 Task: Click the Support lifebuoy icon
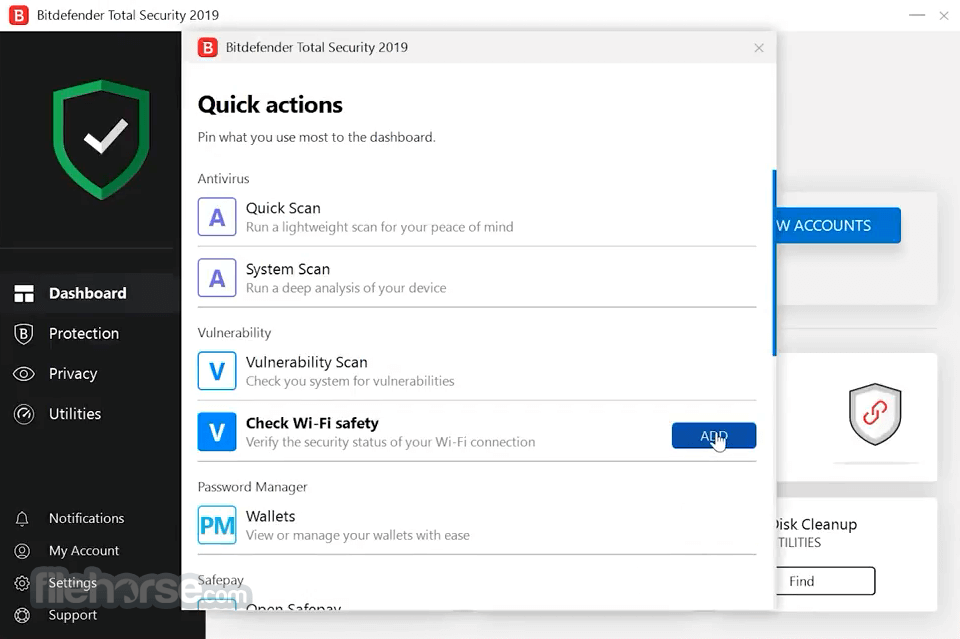[x=22, y=615]
